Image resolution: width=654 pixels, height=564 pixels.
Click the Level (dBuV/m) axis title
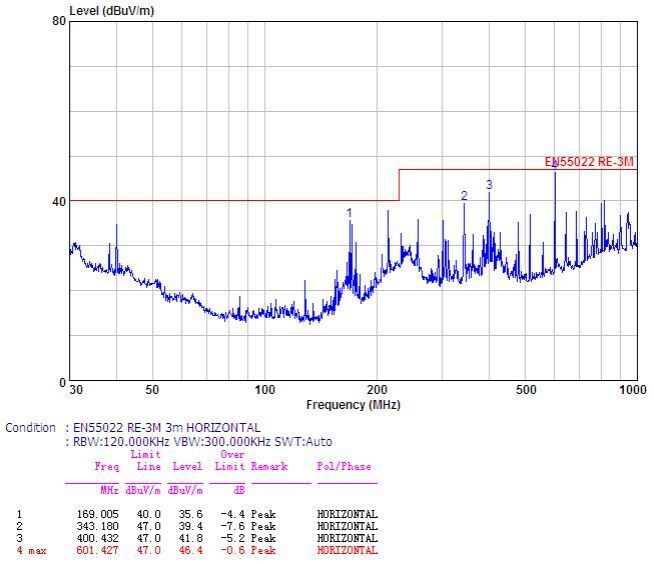point(112,11)
